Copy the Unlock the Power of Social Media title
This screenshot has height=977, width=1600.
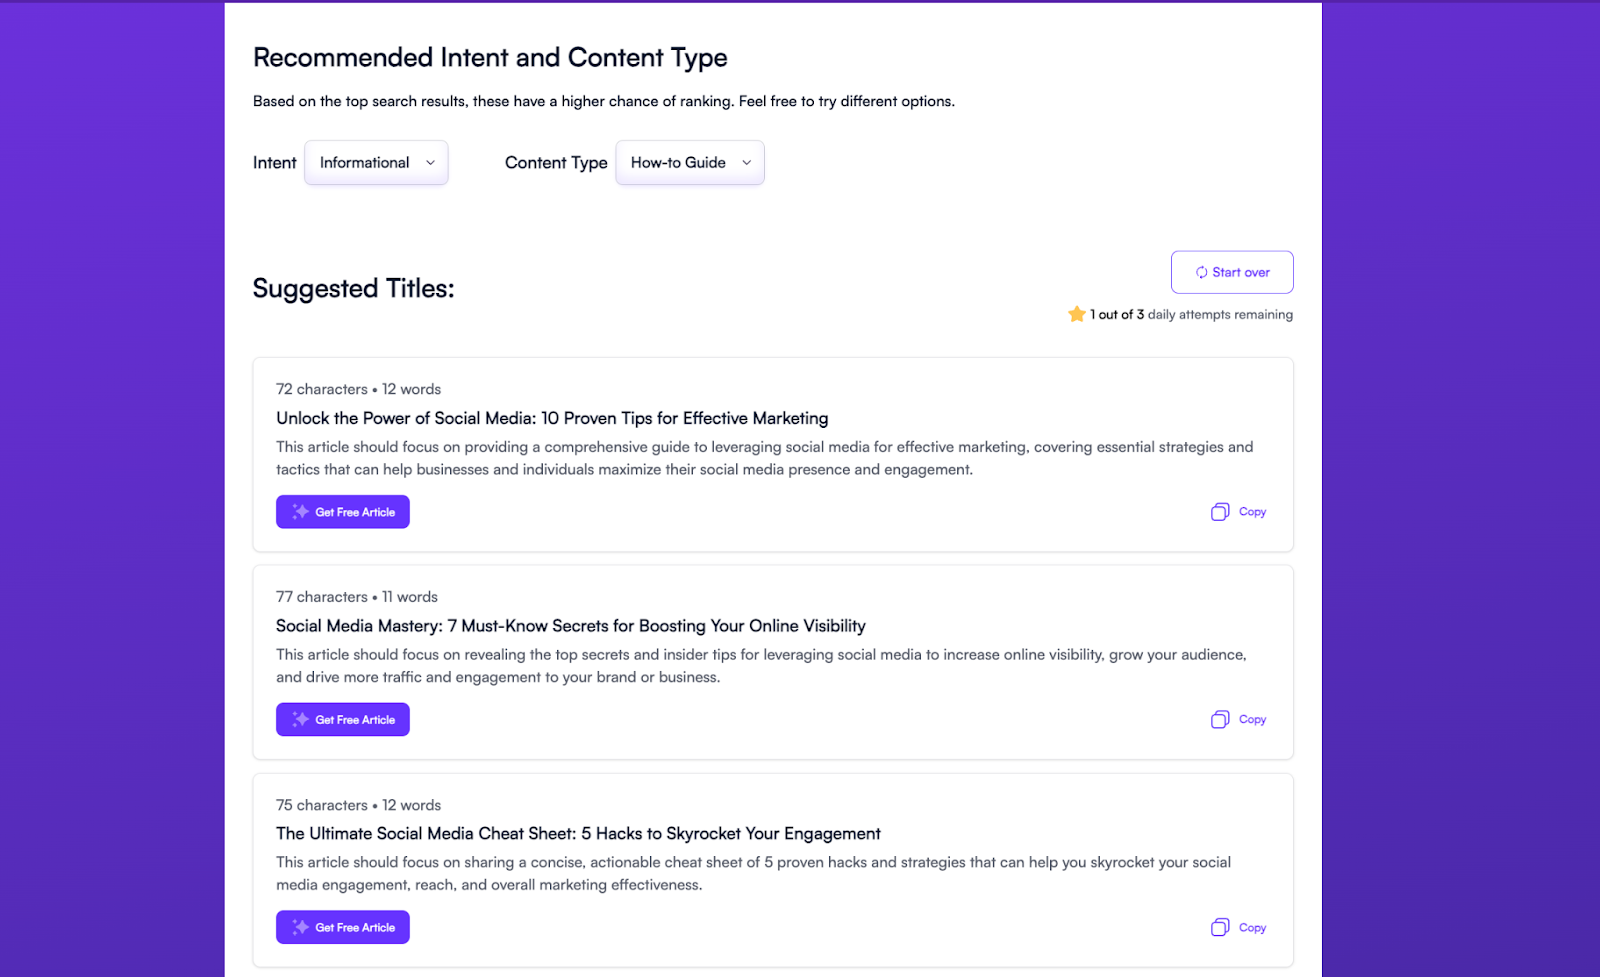pyautogui.click(x=1238, y=512)
